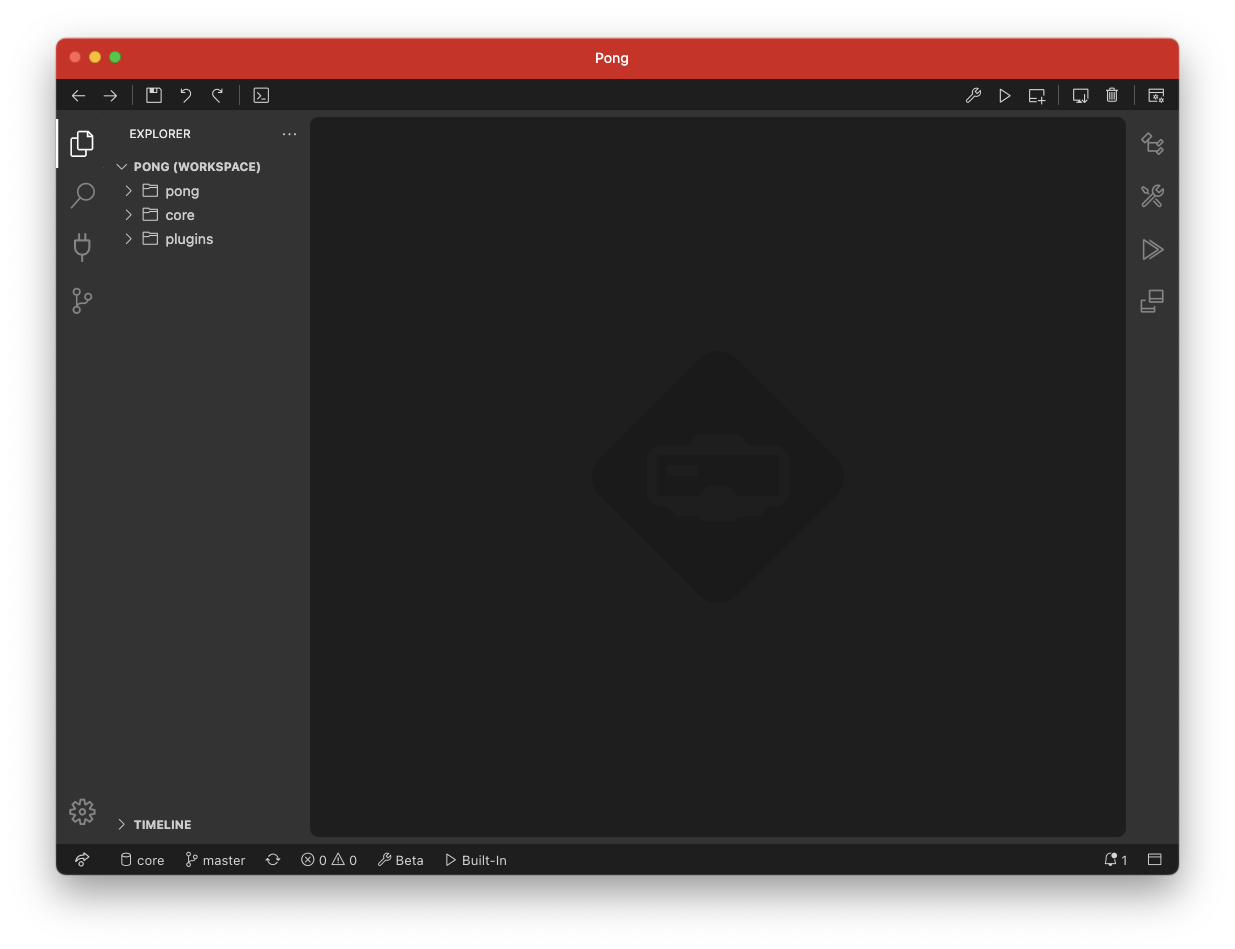Click the master branch status item
The height and width of the screenshot is (949, 1235).
215,860
